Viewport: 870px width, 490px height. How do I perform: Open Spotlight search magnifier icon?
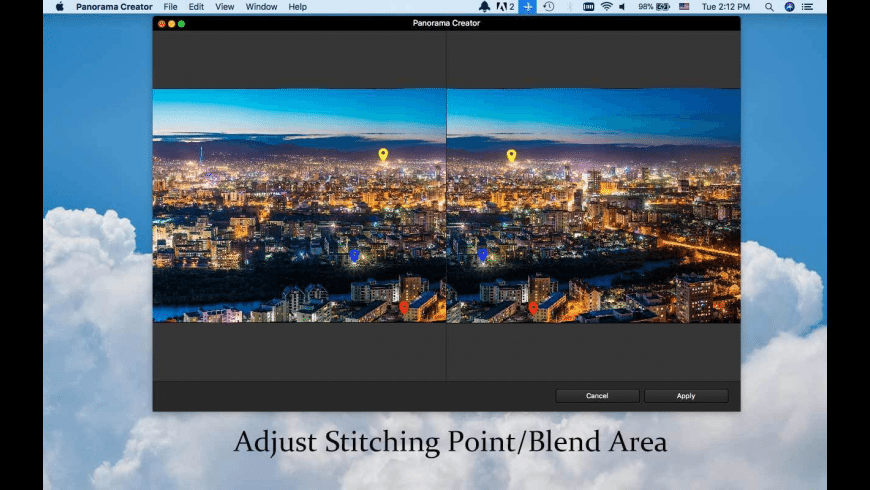769,7
